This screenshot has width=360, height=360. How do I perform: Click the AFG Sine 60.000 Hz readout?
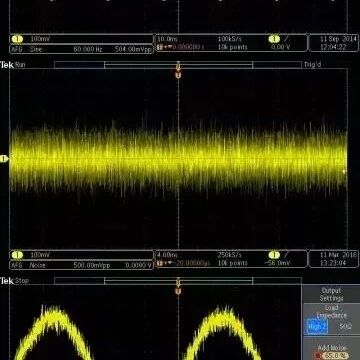(82, 49)
